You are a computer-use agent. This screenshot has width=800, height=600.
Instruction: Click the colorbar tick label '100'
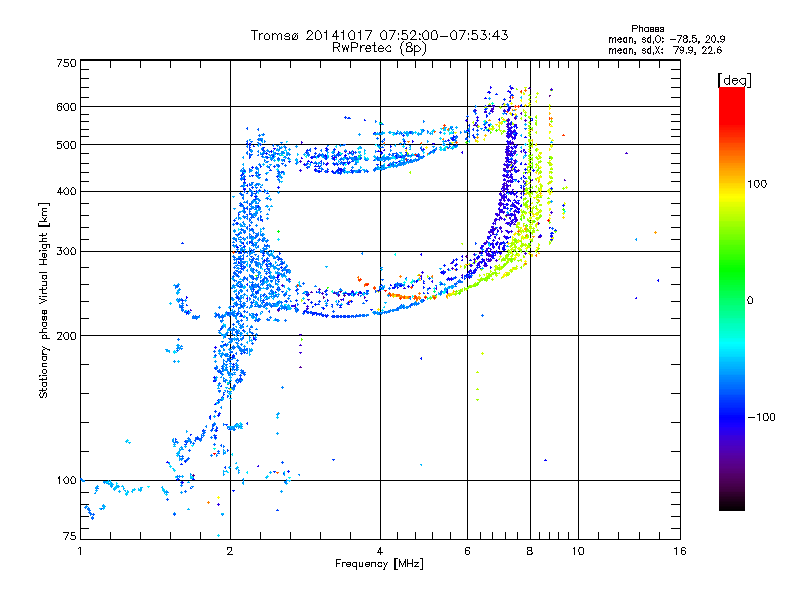[757, 184]
